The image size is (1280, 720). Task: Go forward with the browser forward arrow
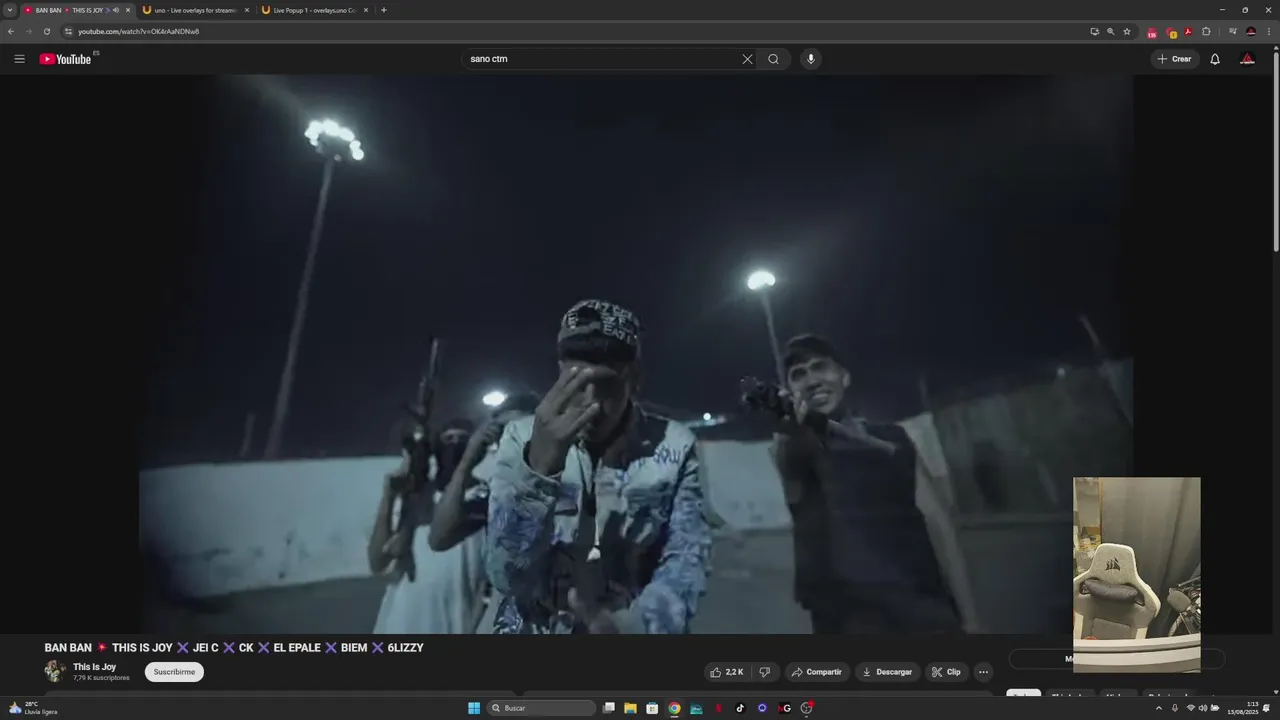(x=28, y=31)
